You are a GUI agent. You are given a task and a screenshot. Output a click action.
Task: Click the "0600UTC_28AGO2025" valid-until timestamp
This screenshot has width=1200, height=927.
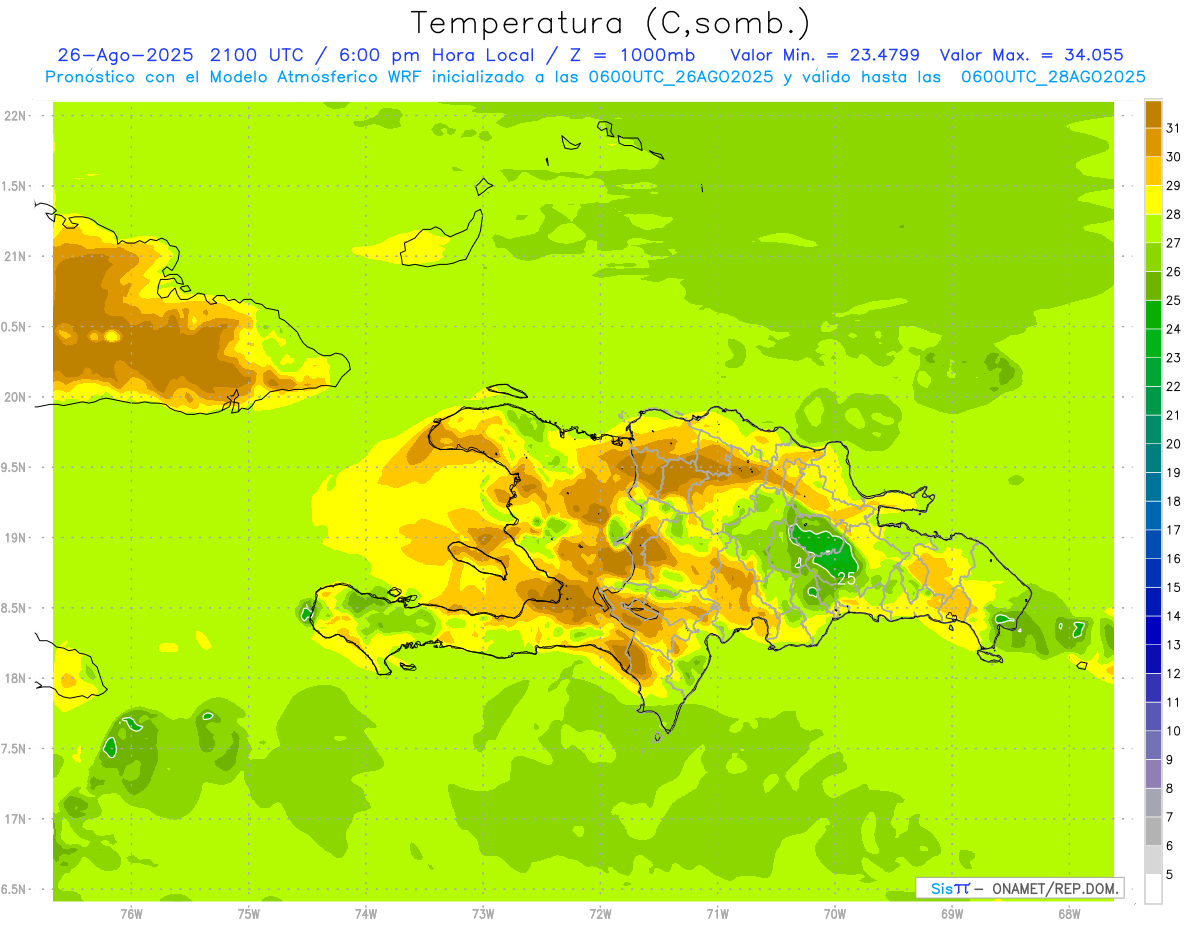pyautogui.click(x=1052, y=77)
